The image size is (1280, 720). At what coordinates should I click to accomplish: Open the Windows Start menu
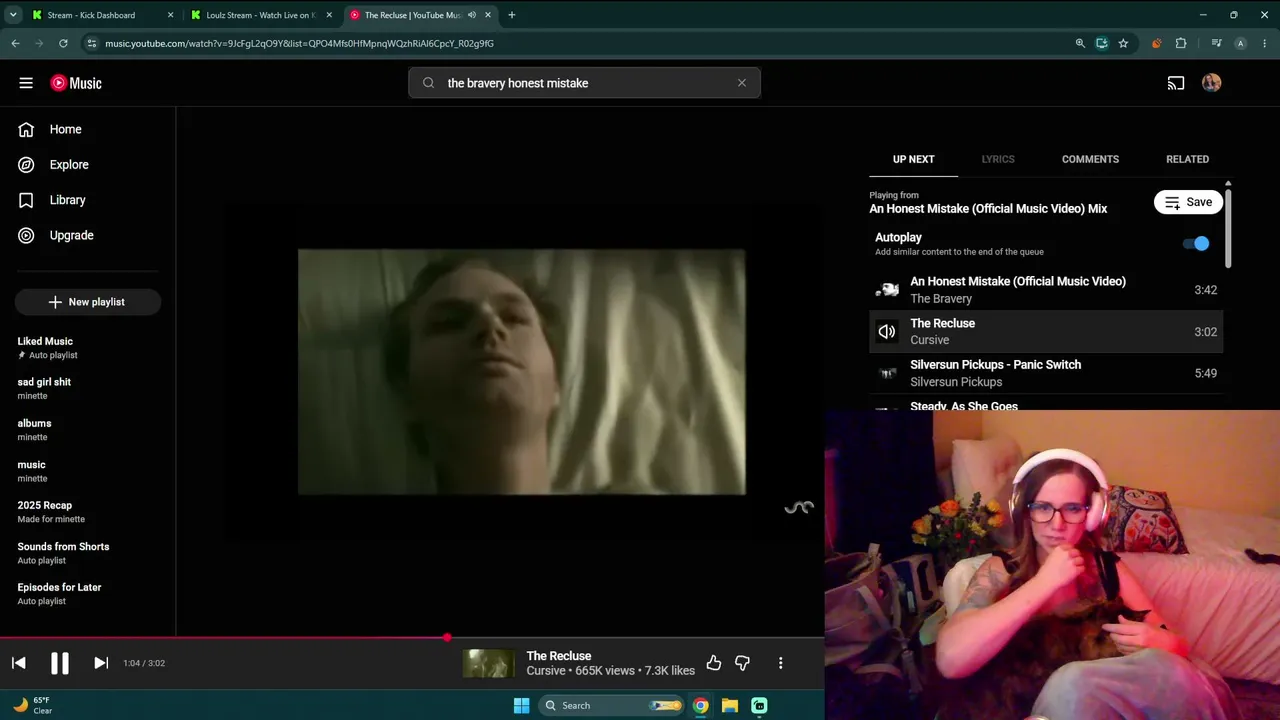pos(521,705)
